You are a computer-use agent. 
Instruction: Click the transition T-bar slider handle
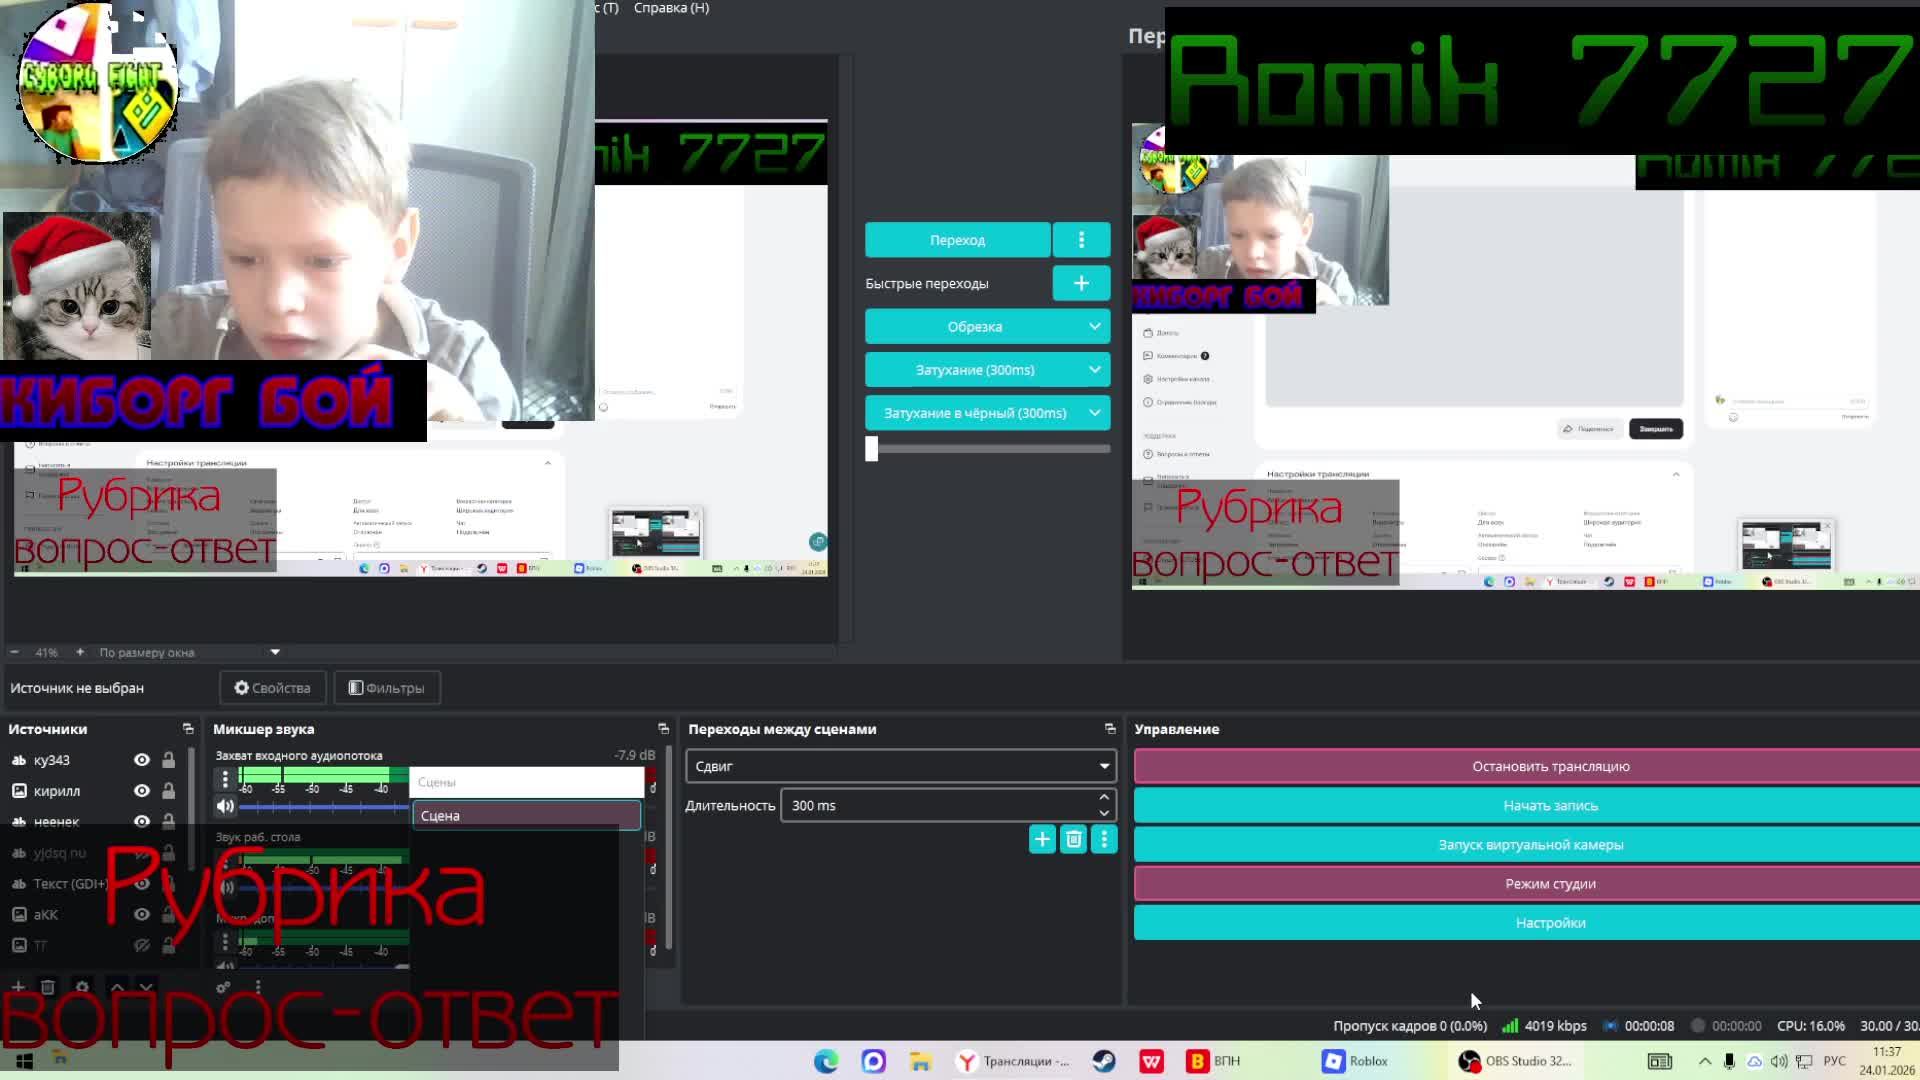coord(872,449)
